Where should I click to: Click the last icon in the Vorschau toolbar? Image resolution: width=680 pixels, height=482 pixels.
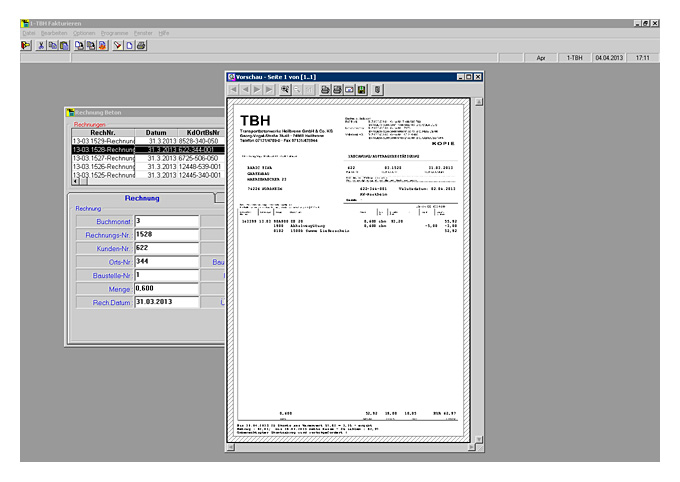coord(377,89)
